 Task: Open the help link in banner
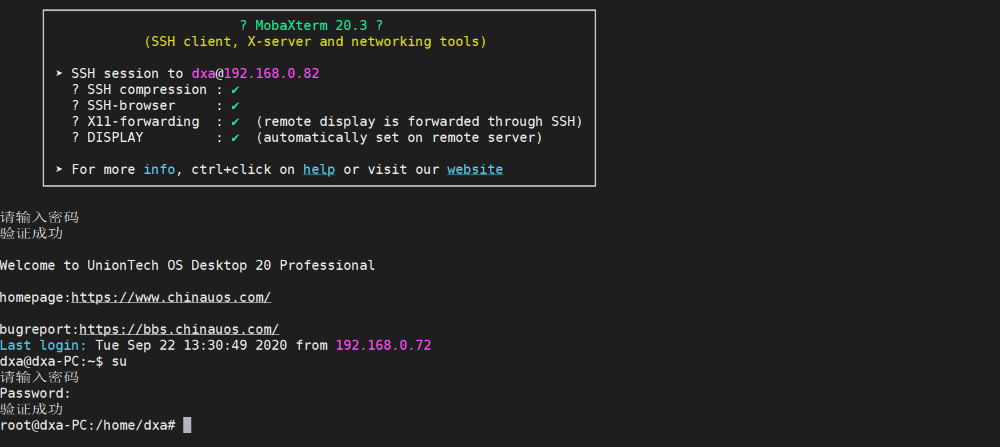tap(319, 170)
